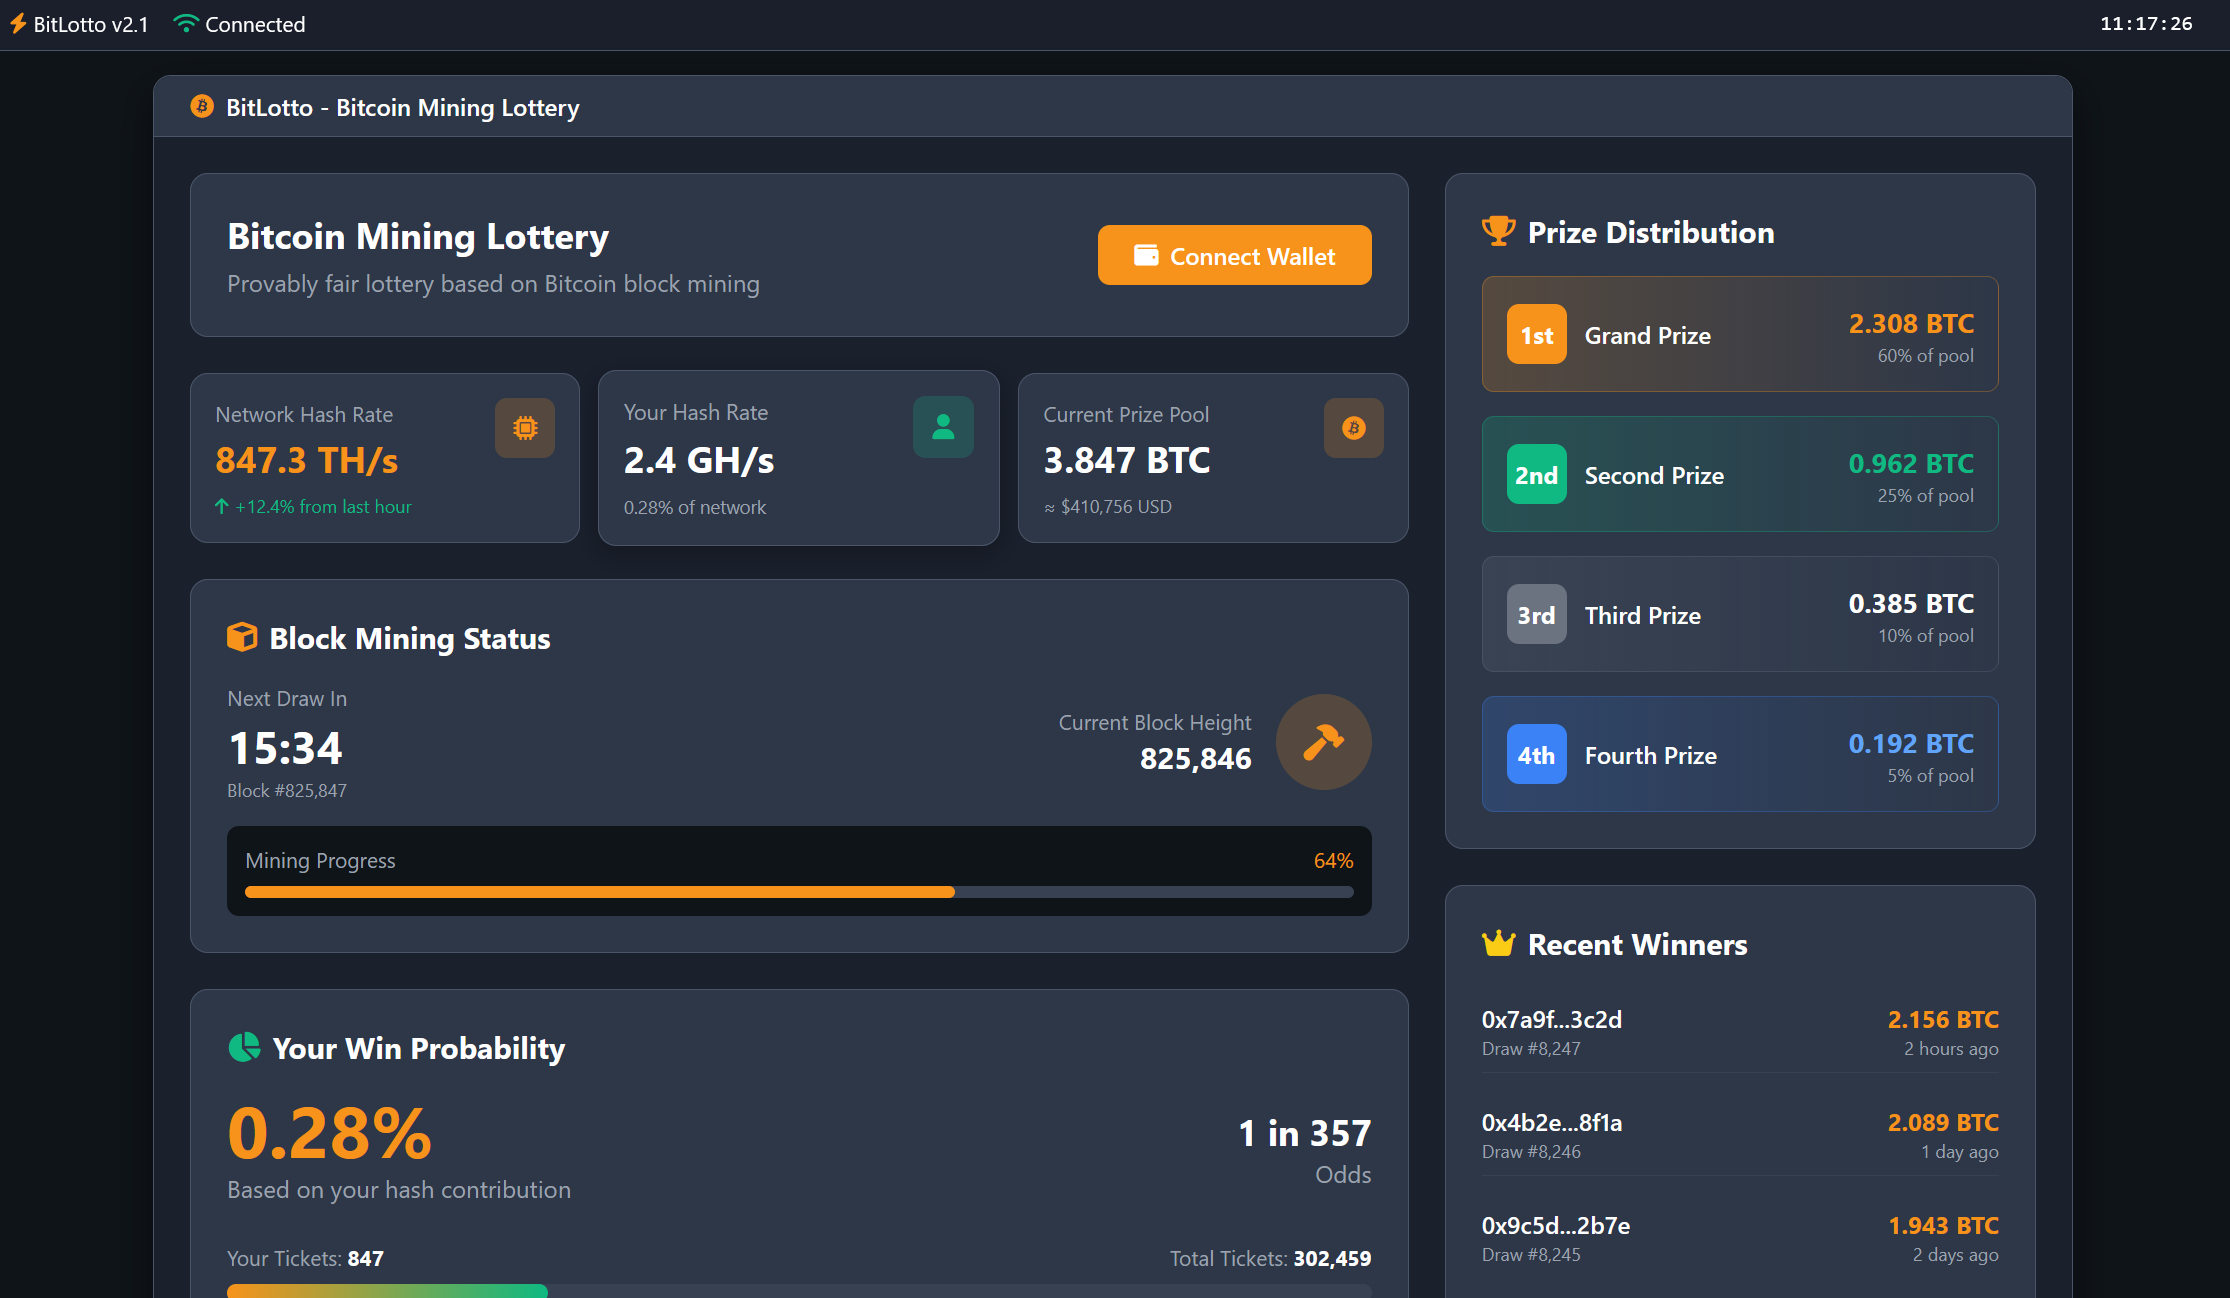Select the 1st Grand Prize tier card
The image size is (2230, 1298).
click(1739, 334)
